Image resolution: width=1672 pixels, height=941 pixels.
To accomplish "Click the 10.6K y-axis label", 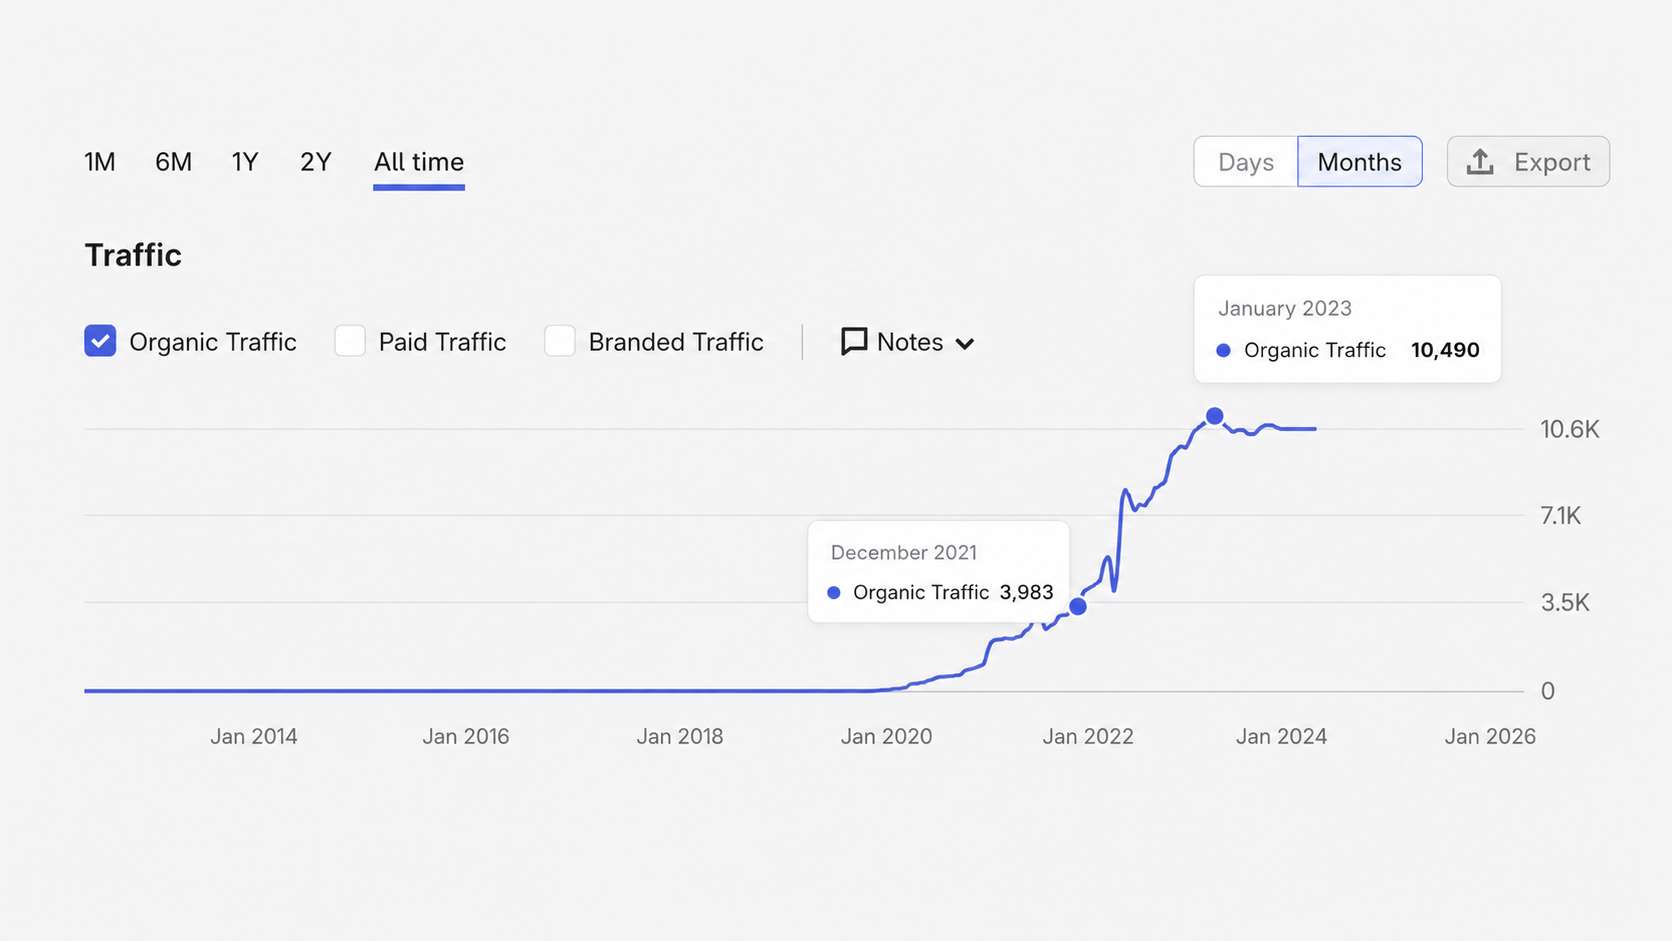I will pyautogui.click(x=1570, y=430).
